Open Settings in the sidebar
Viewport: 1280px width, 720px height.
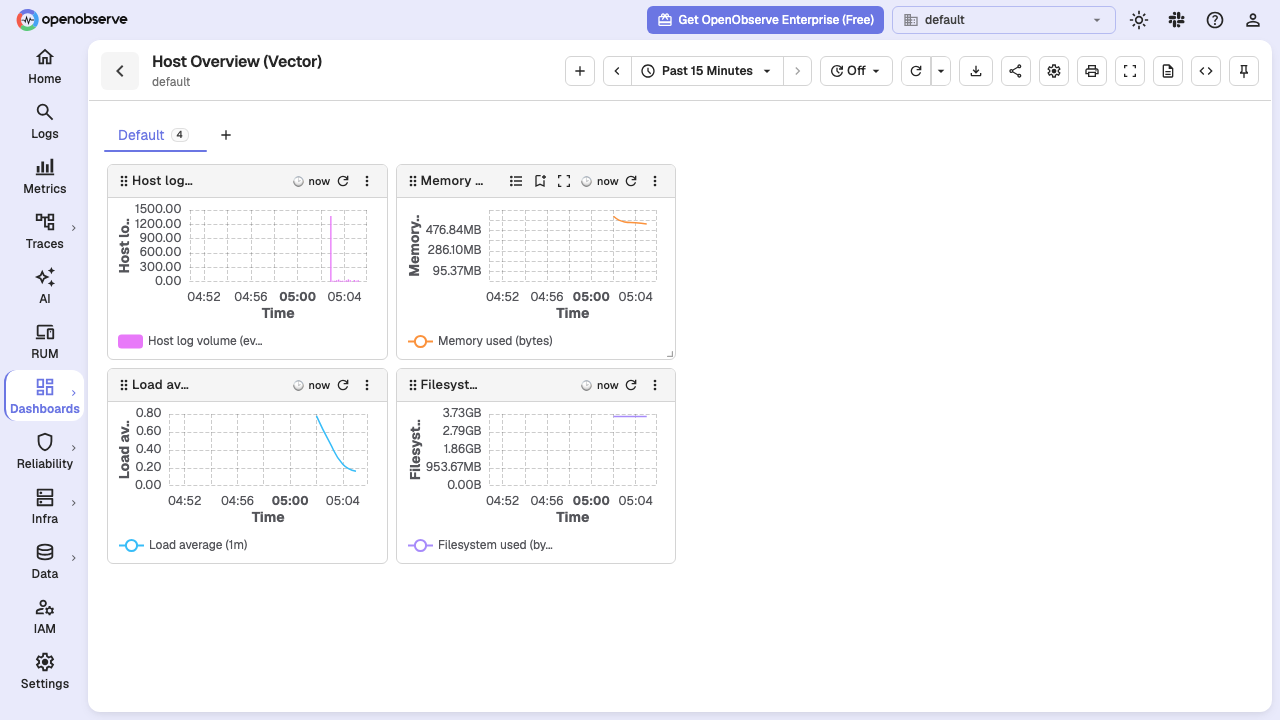click(x=45, y=672)
